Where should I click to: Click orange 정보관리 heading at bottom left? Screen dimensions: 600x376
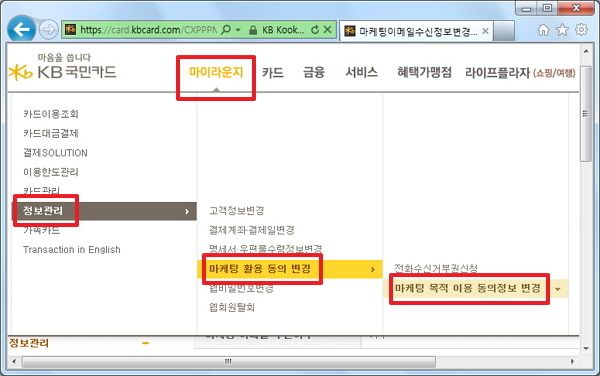pyautogui.click(x=29, y=343)
